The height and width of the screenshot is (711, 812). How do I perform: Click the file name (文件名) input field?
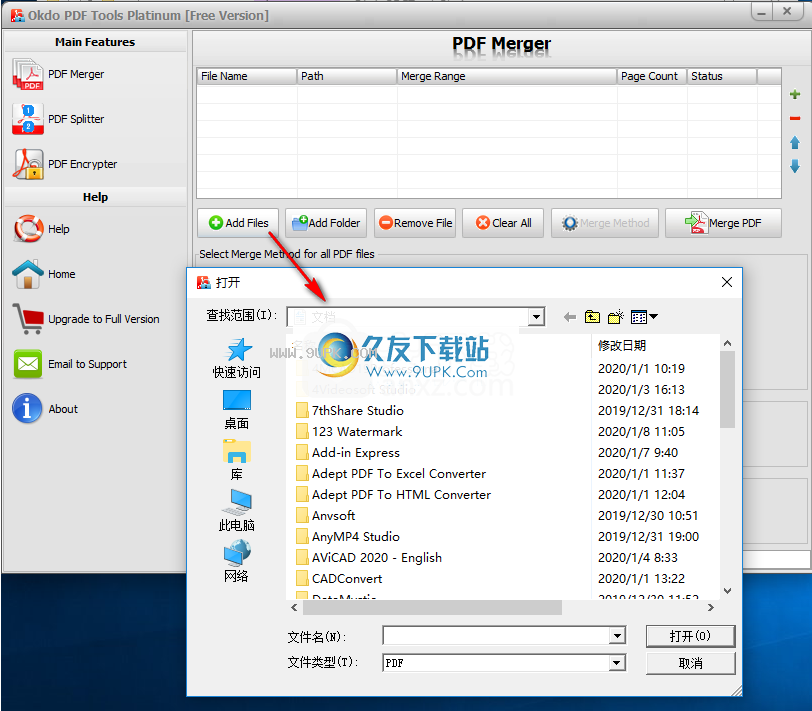496,636
